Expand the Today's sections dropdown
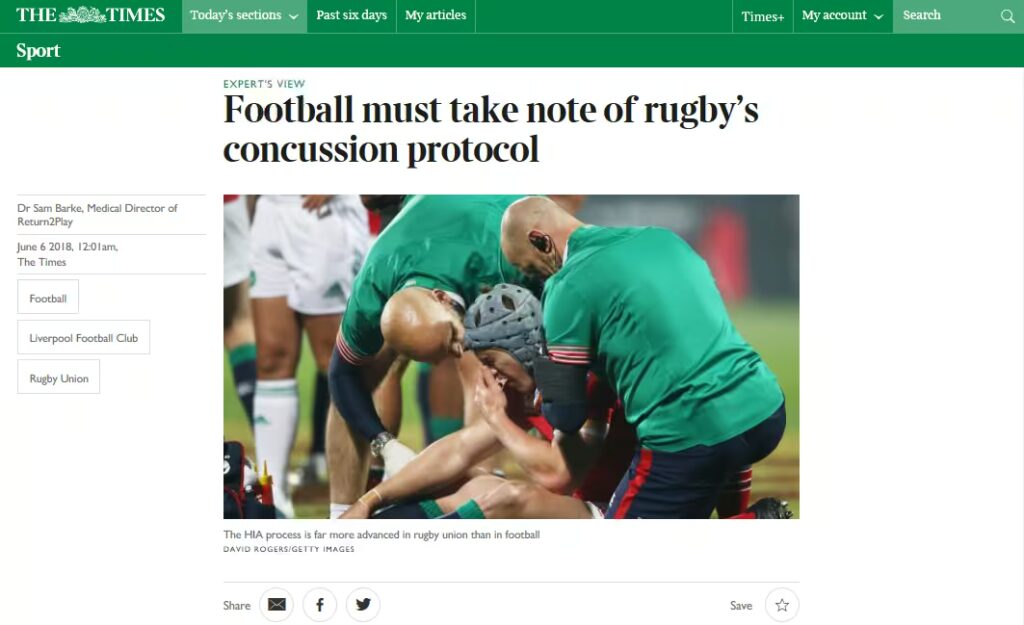Viewport: 1024px width, 625px height. pyautogui.click(x=244, y=16)
